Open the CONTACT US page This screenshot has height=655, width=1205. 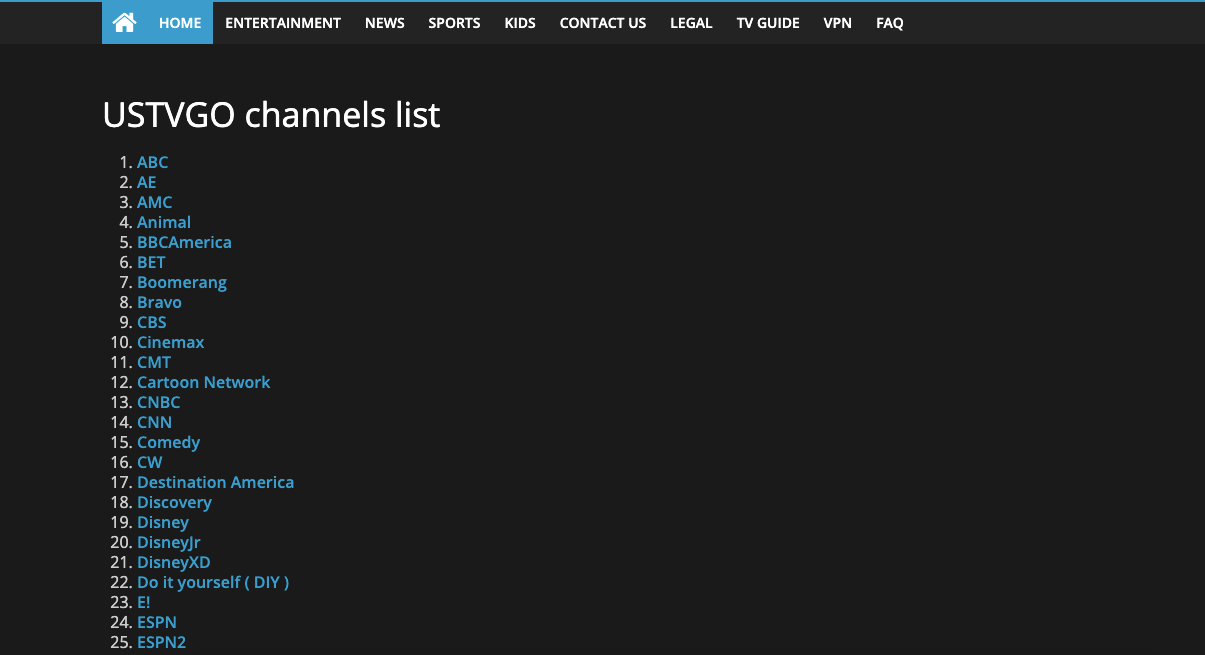pyautogui.click(x=603, y=23)
